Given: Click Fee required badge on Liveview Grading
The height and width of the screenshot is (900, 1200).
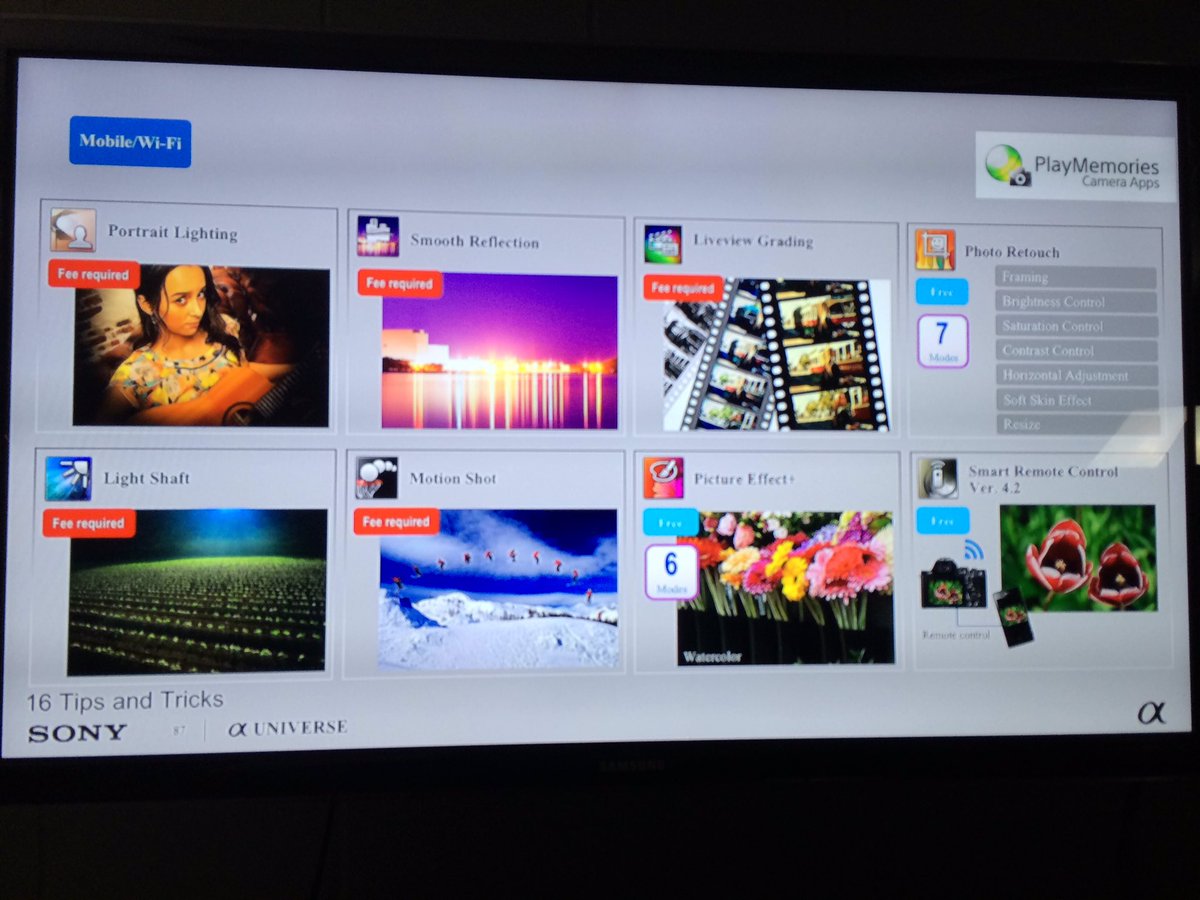Looking at the screenshot, I should pos(683,288).
